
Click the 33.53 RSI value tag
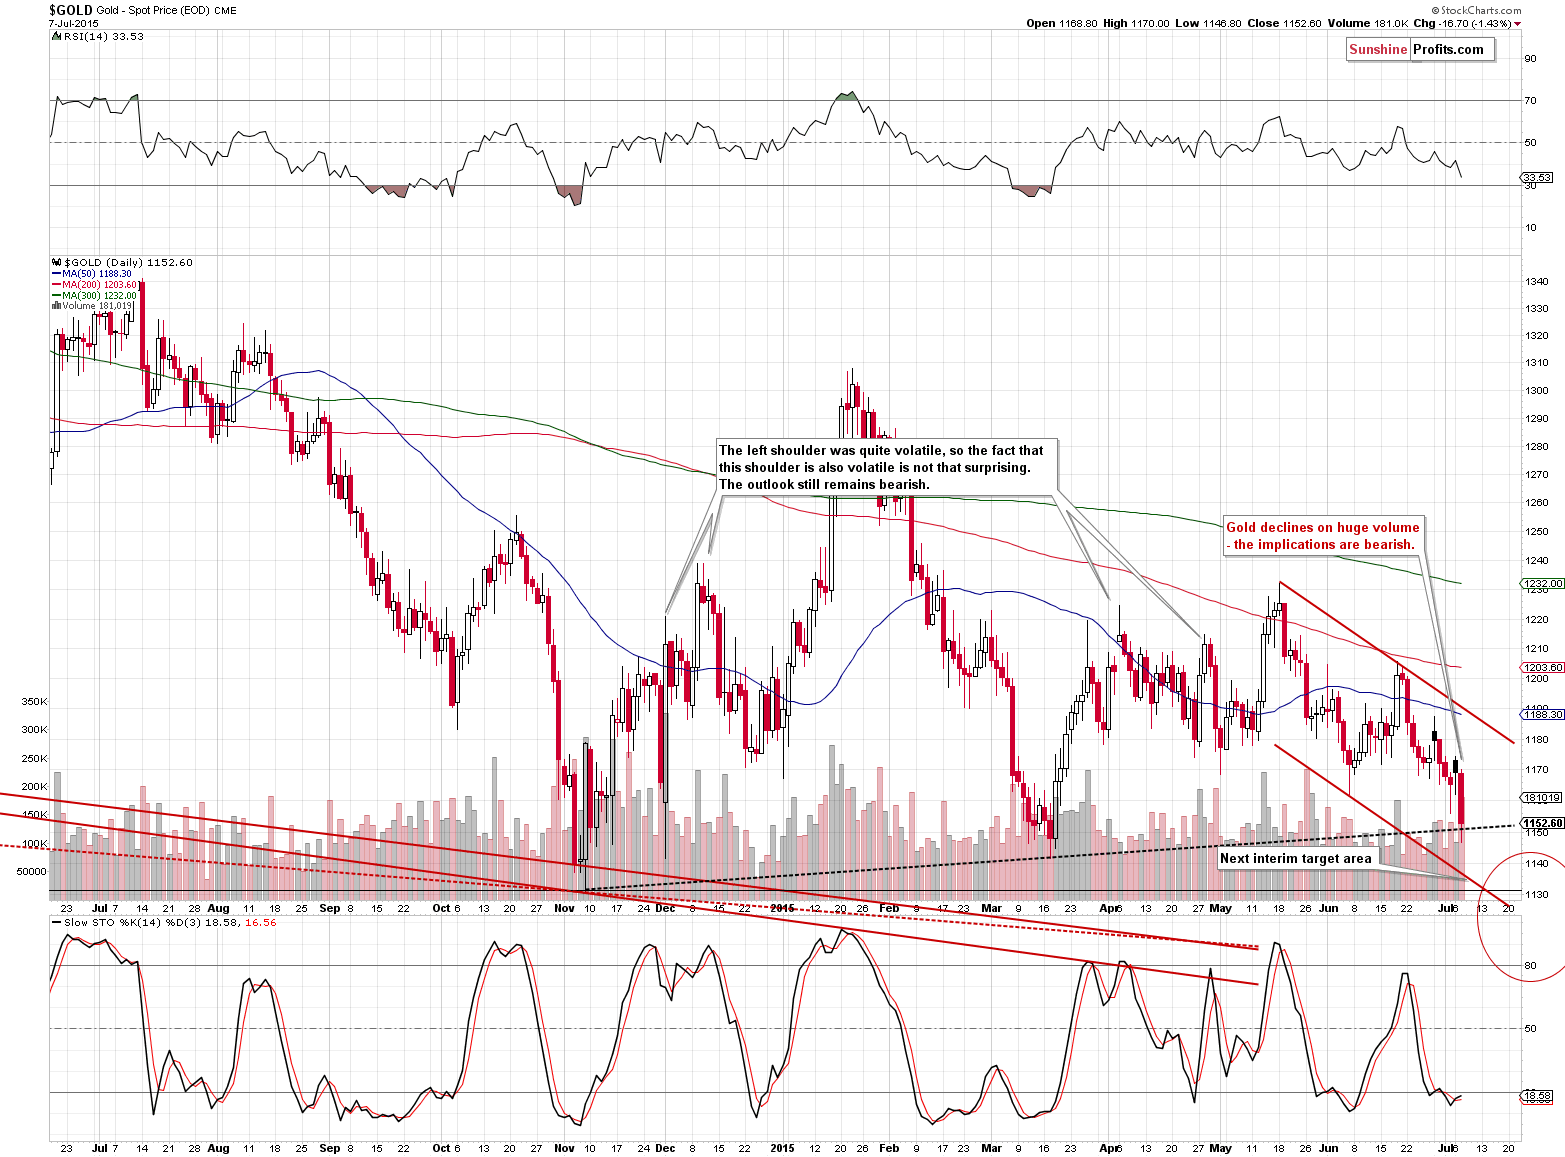tap(1537, 177)
